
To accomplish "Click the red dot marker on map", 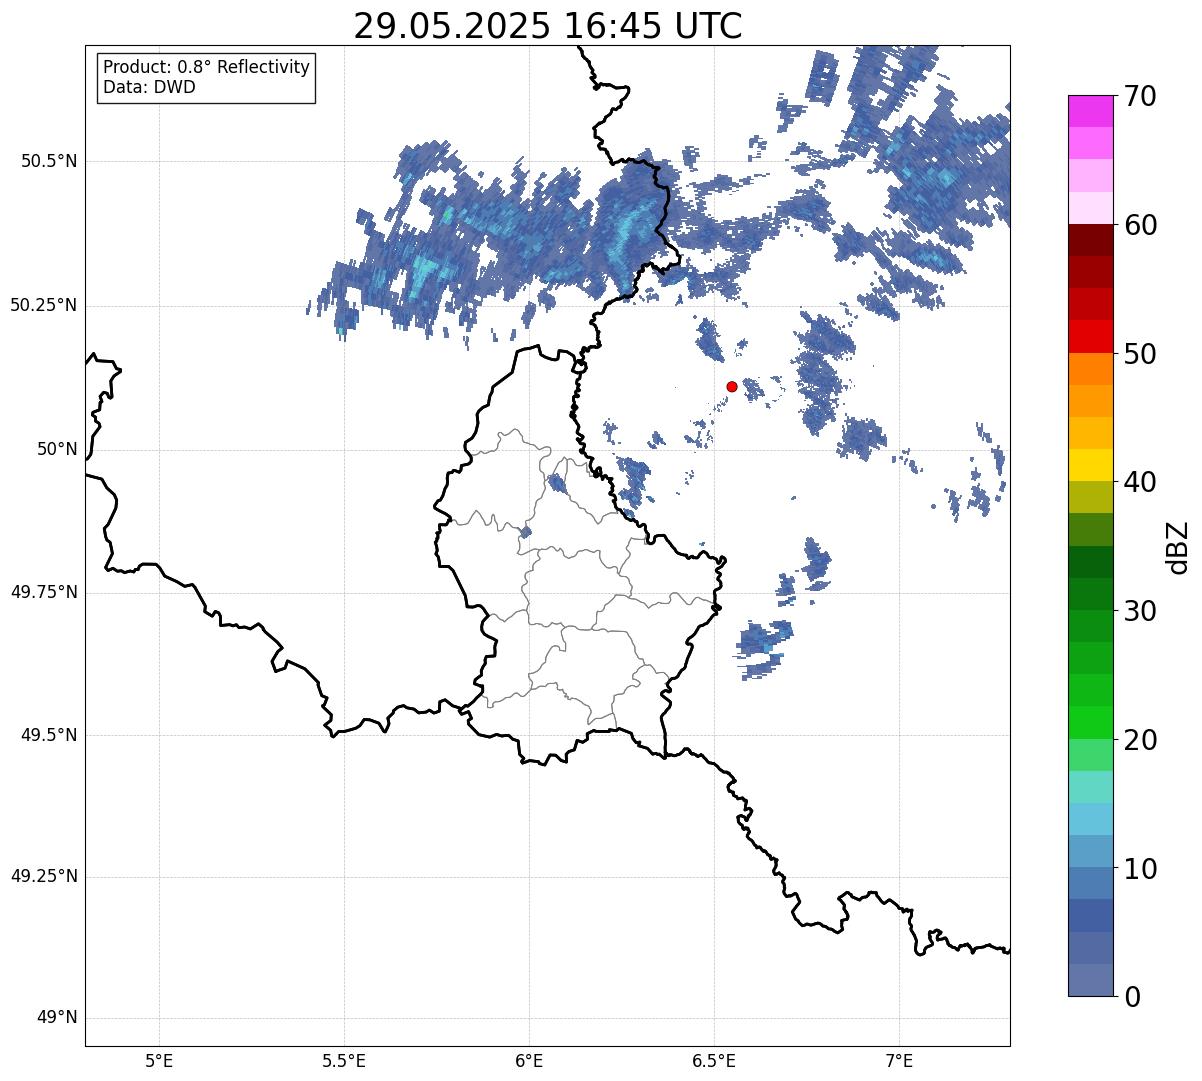I will [x=732, y=386].
